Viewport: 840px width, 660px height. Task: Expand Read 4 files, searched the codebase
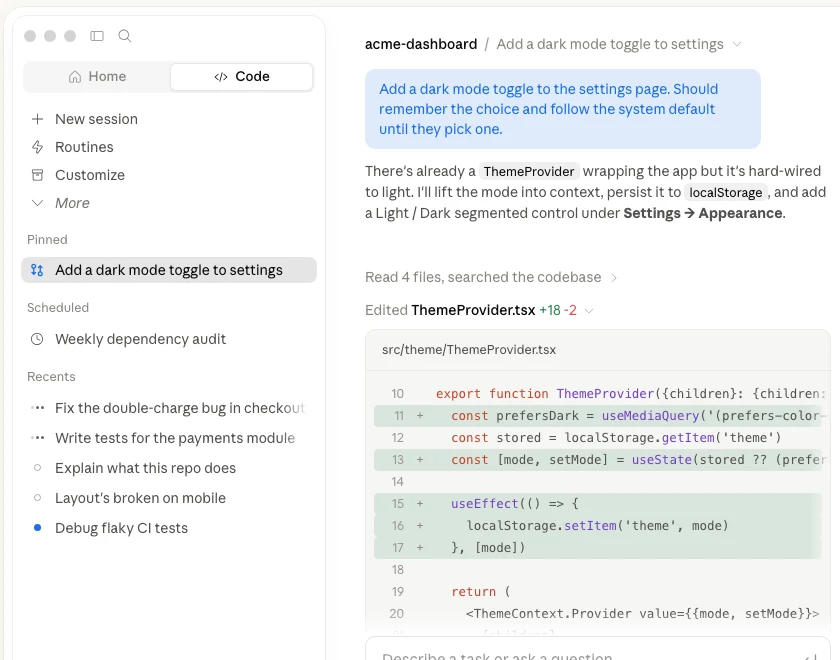[491, 277]
